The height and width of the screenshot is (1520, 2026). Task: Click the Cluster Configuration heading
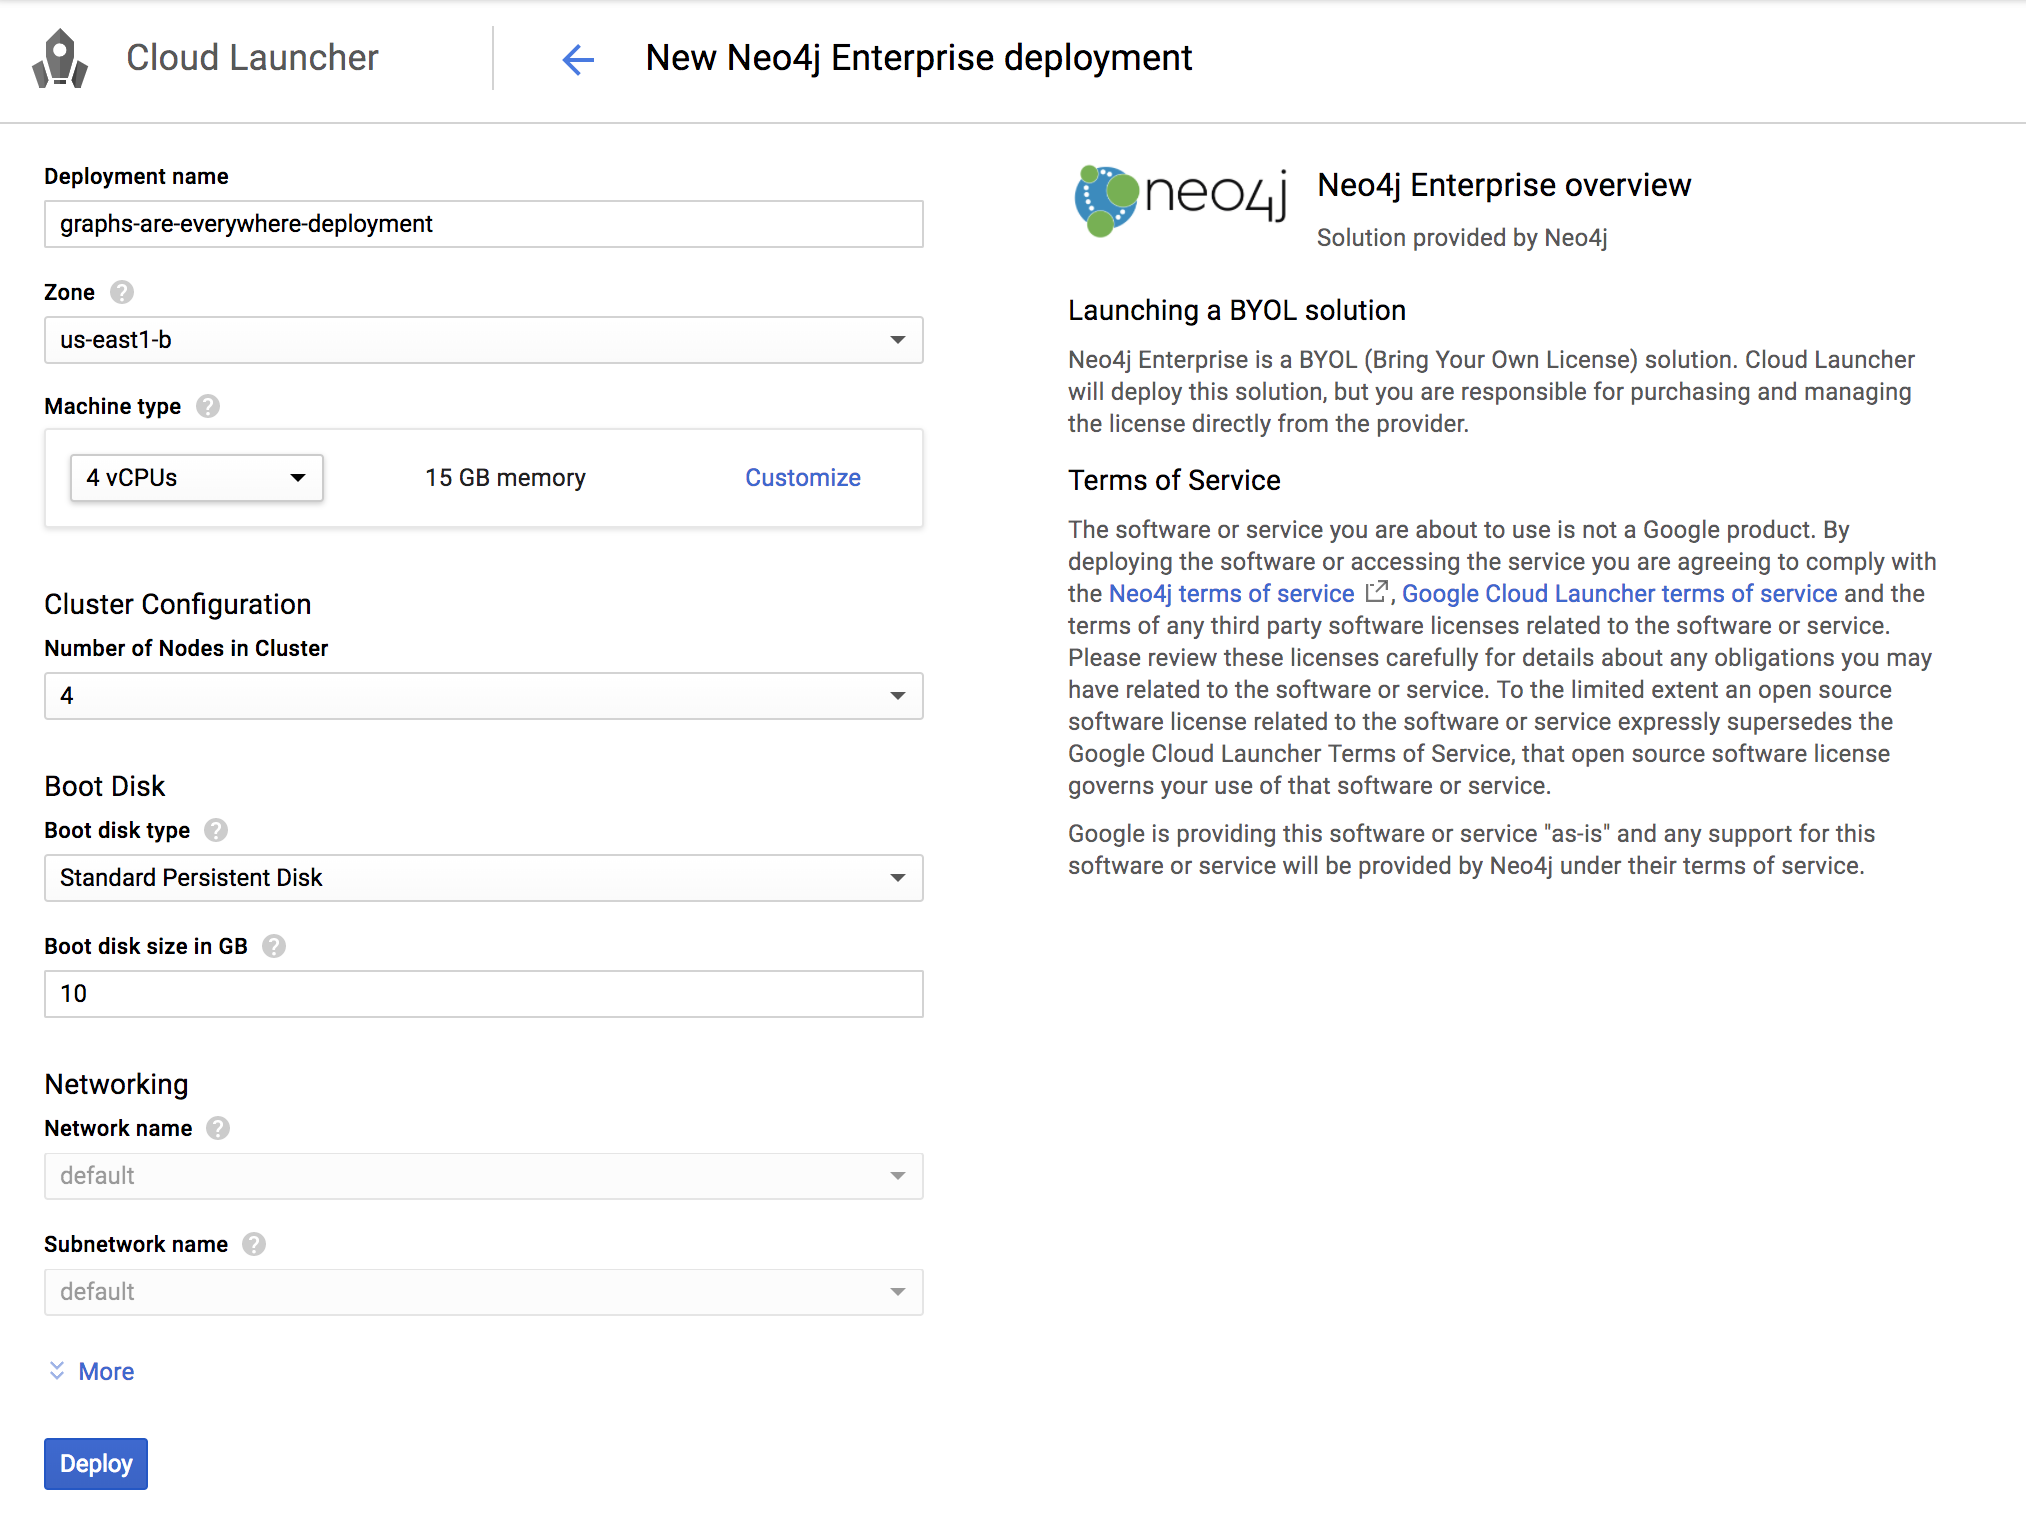pos(178,604)
